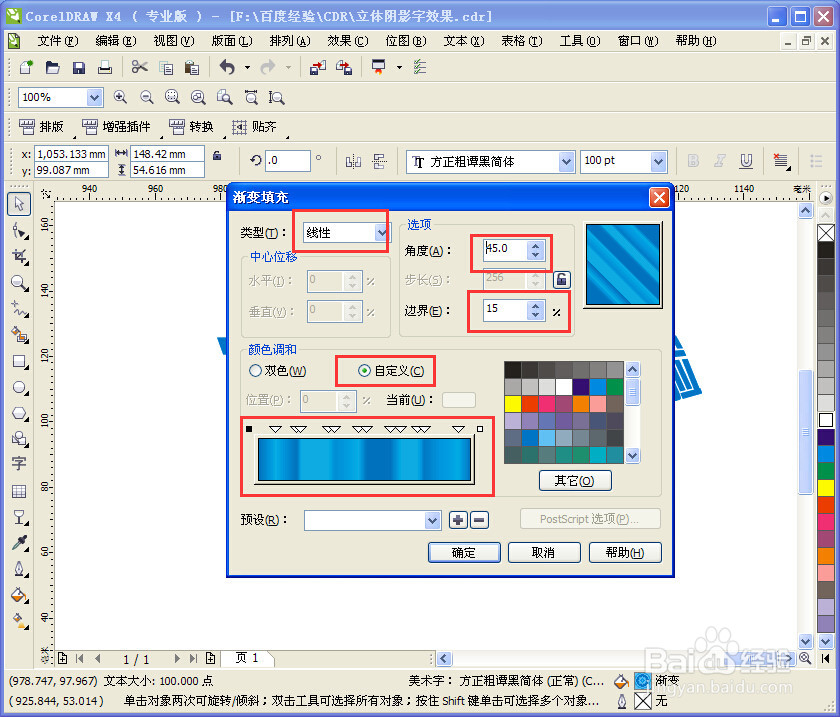Open the 位图(B) menu
The width and height of the screenshot is (840, 717).
click(406, 41)
